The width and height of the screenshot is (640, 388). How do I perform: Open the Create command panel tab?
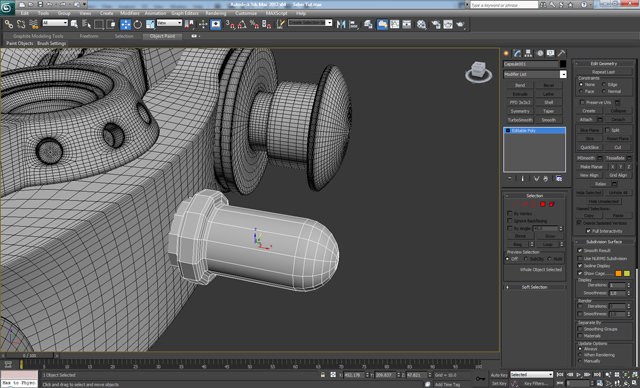pyautogui.click(x=507, y=53)
